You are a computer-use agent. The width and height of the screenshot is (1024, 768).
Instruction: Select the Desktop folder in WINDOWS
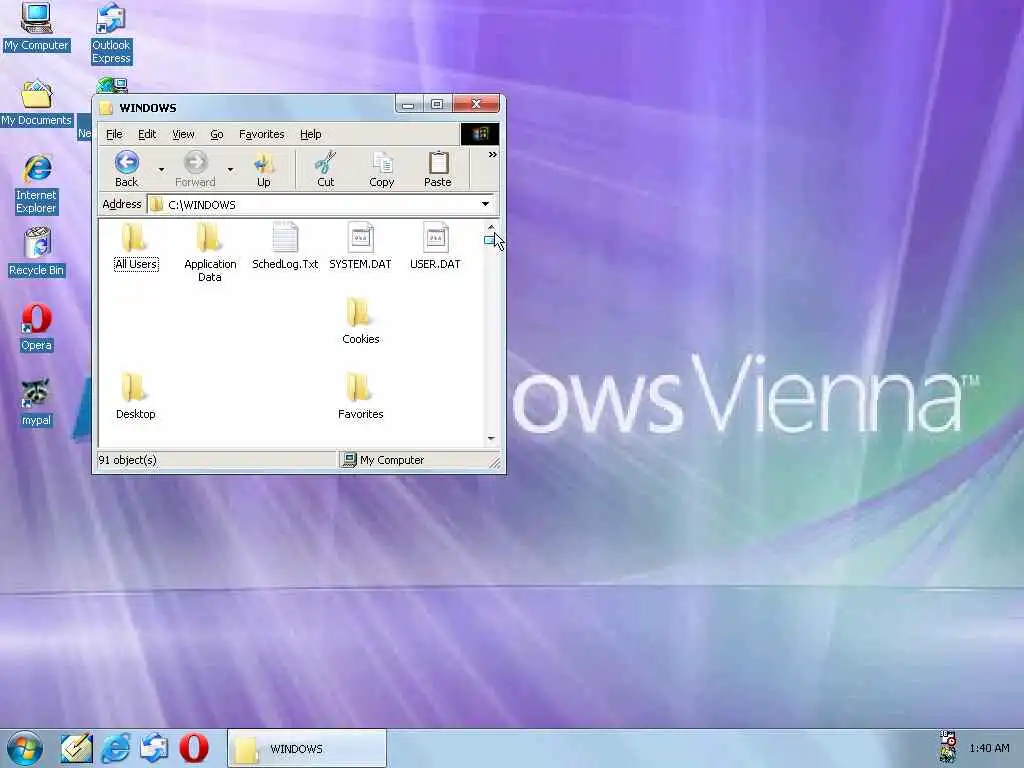135,396
